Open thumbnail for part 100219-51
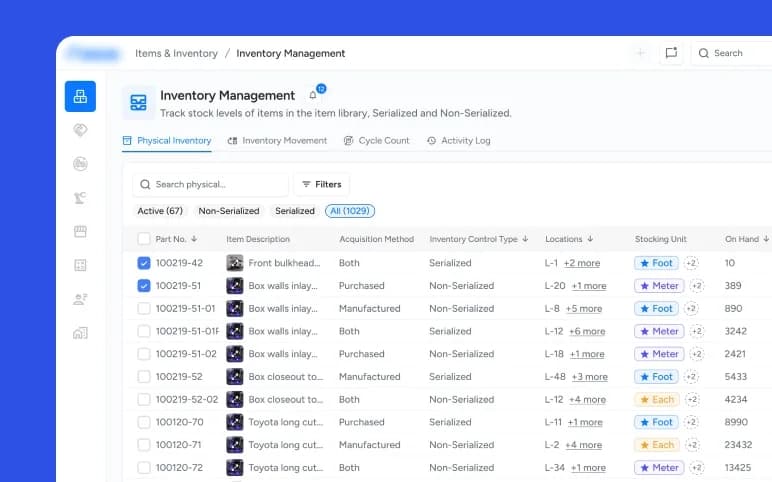 pos(235,286)
